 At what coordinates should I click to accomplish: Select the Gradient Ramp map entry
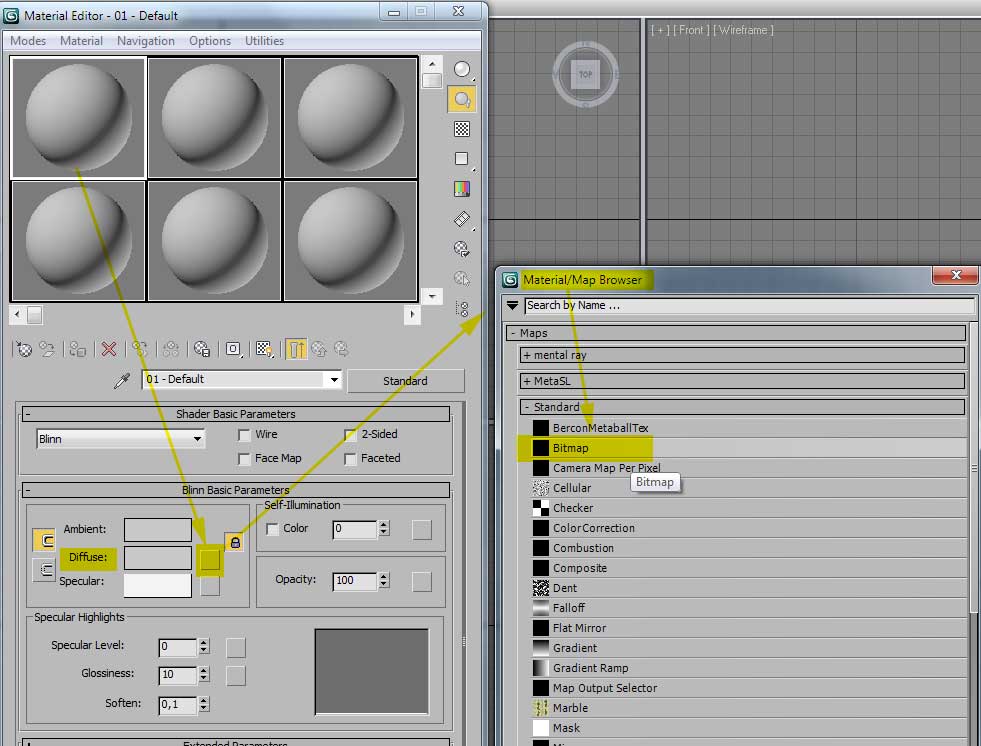click(749, 668)
